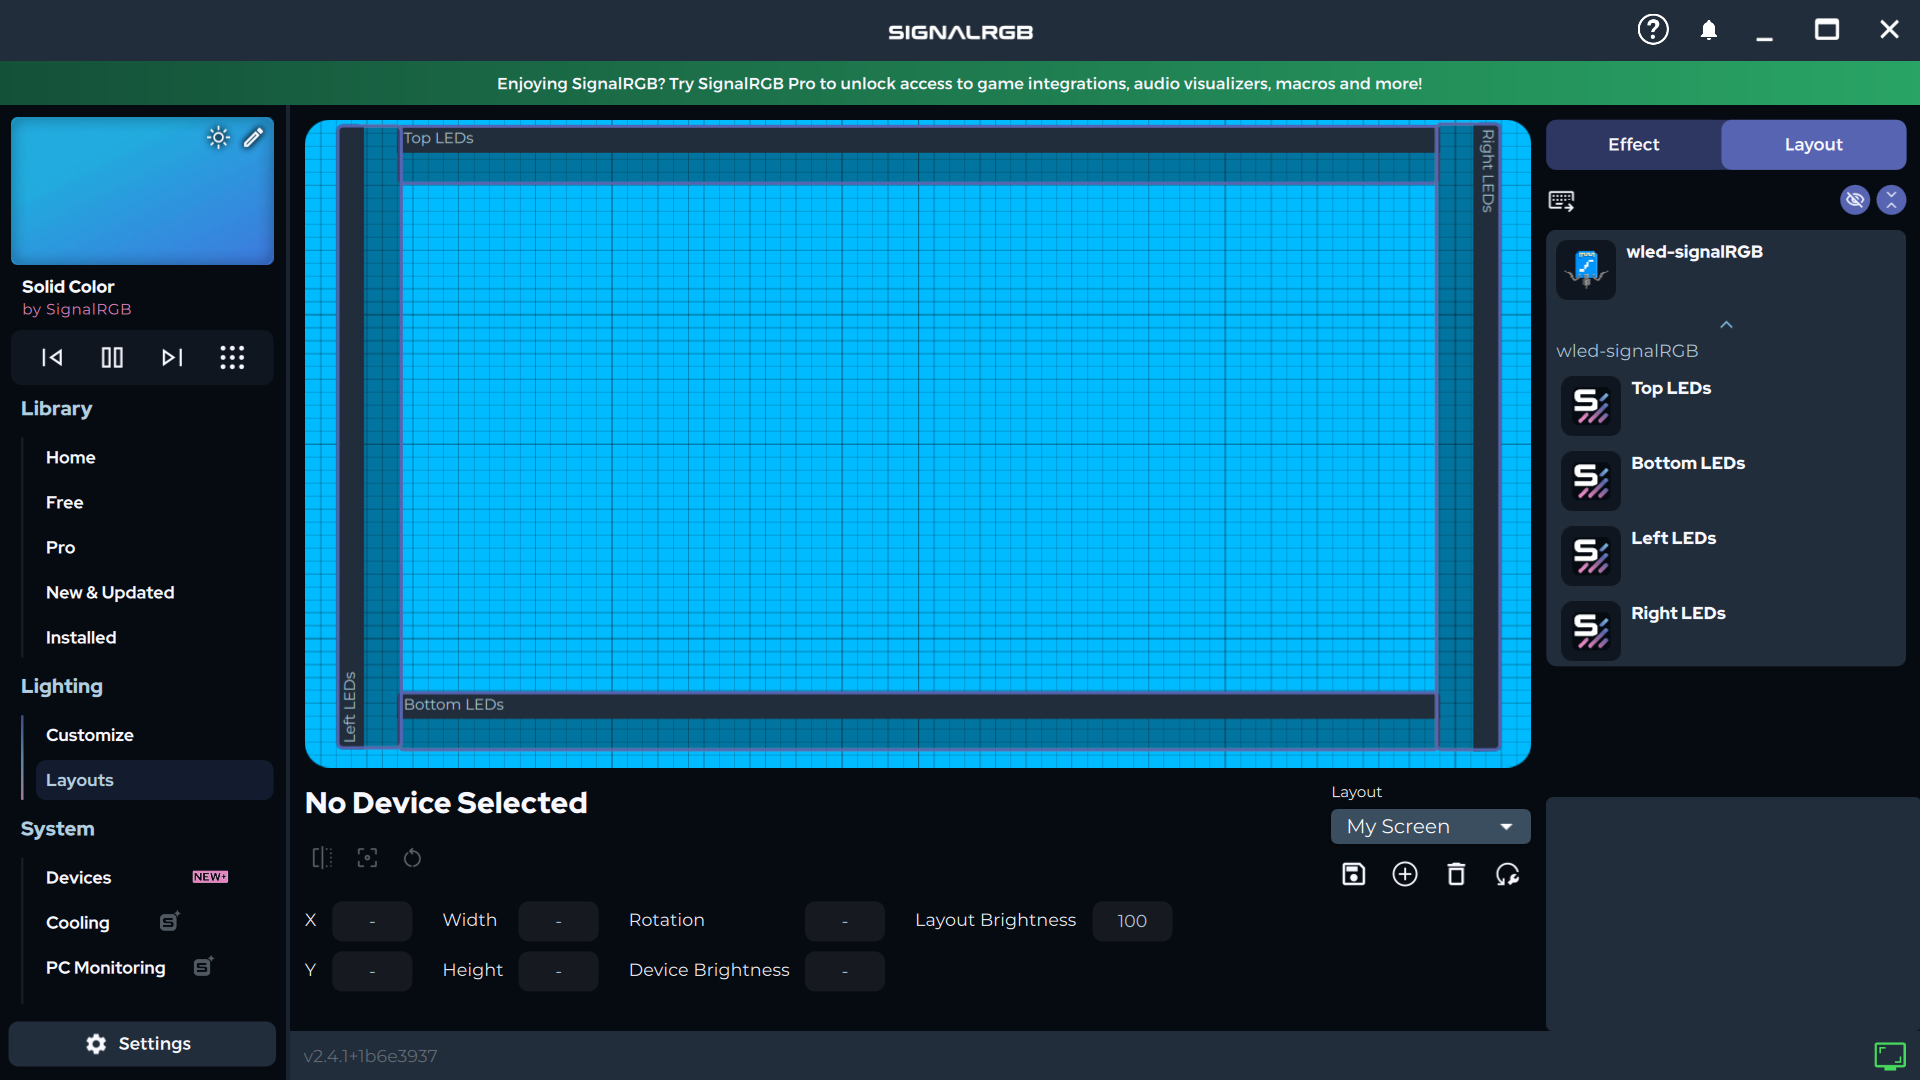
Task: Open Layouts under Lighting
Action: point(155,780)
